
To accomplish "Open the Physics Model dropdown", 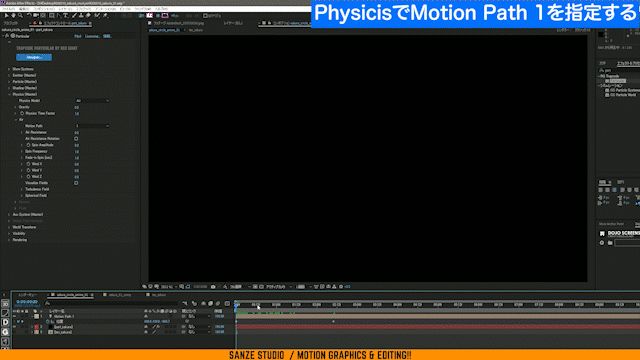I will (92, 101).
